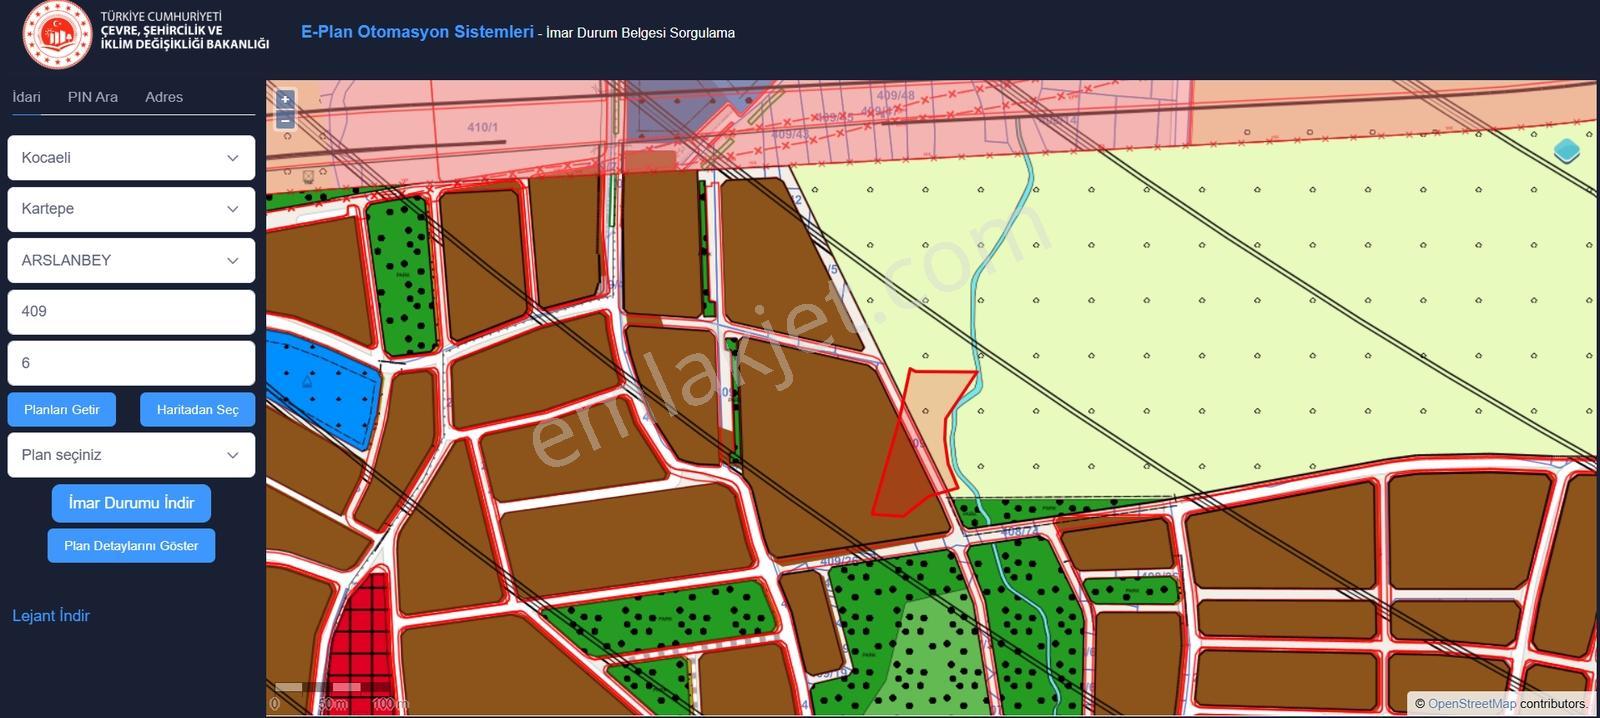
Task: Switch to the Adres tab
Action: click(164, 97)
